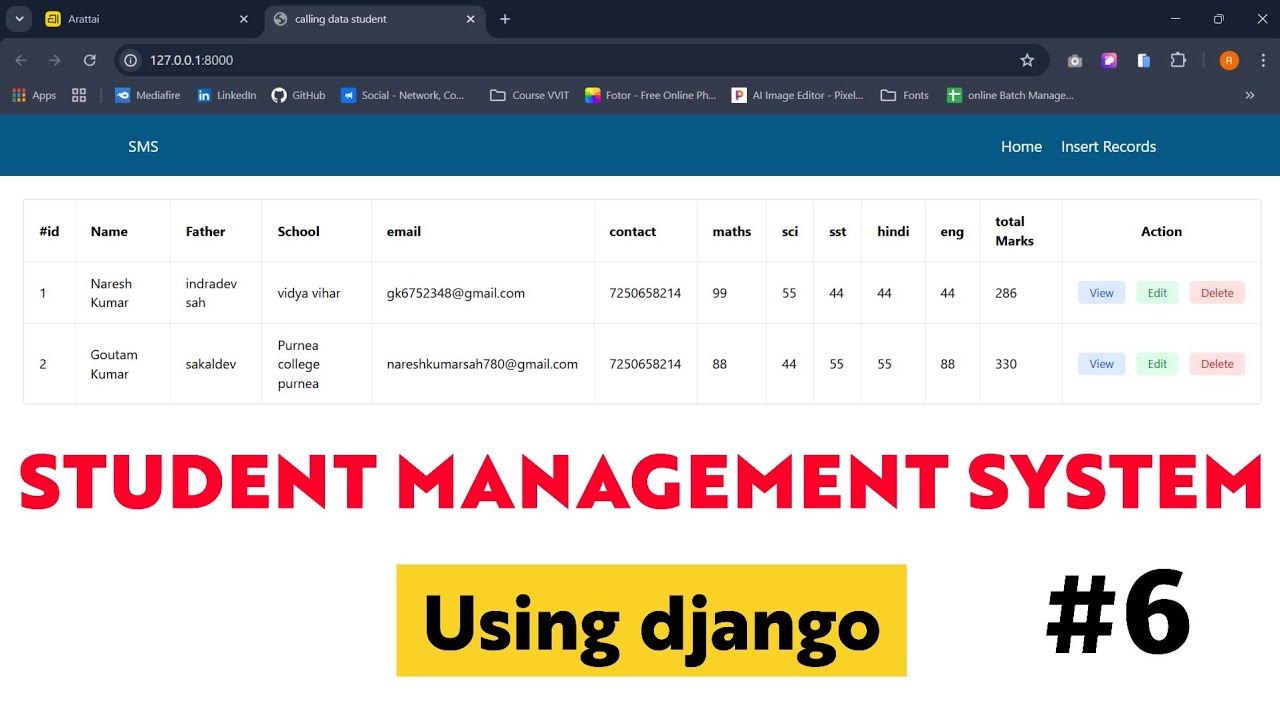Open the Mediafire bookmark

tap(150, 95)
